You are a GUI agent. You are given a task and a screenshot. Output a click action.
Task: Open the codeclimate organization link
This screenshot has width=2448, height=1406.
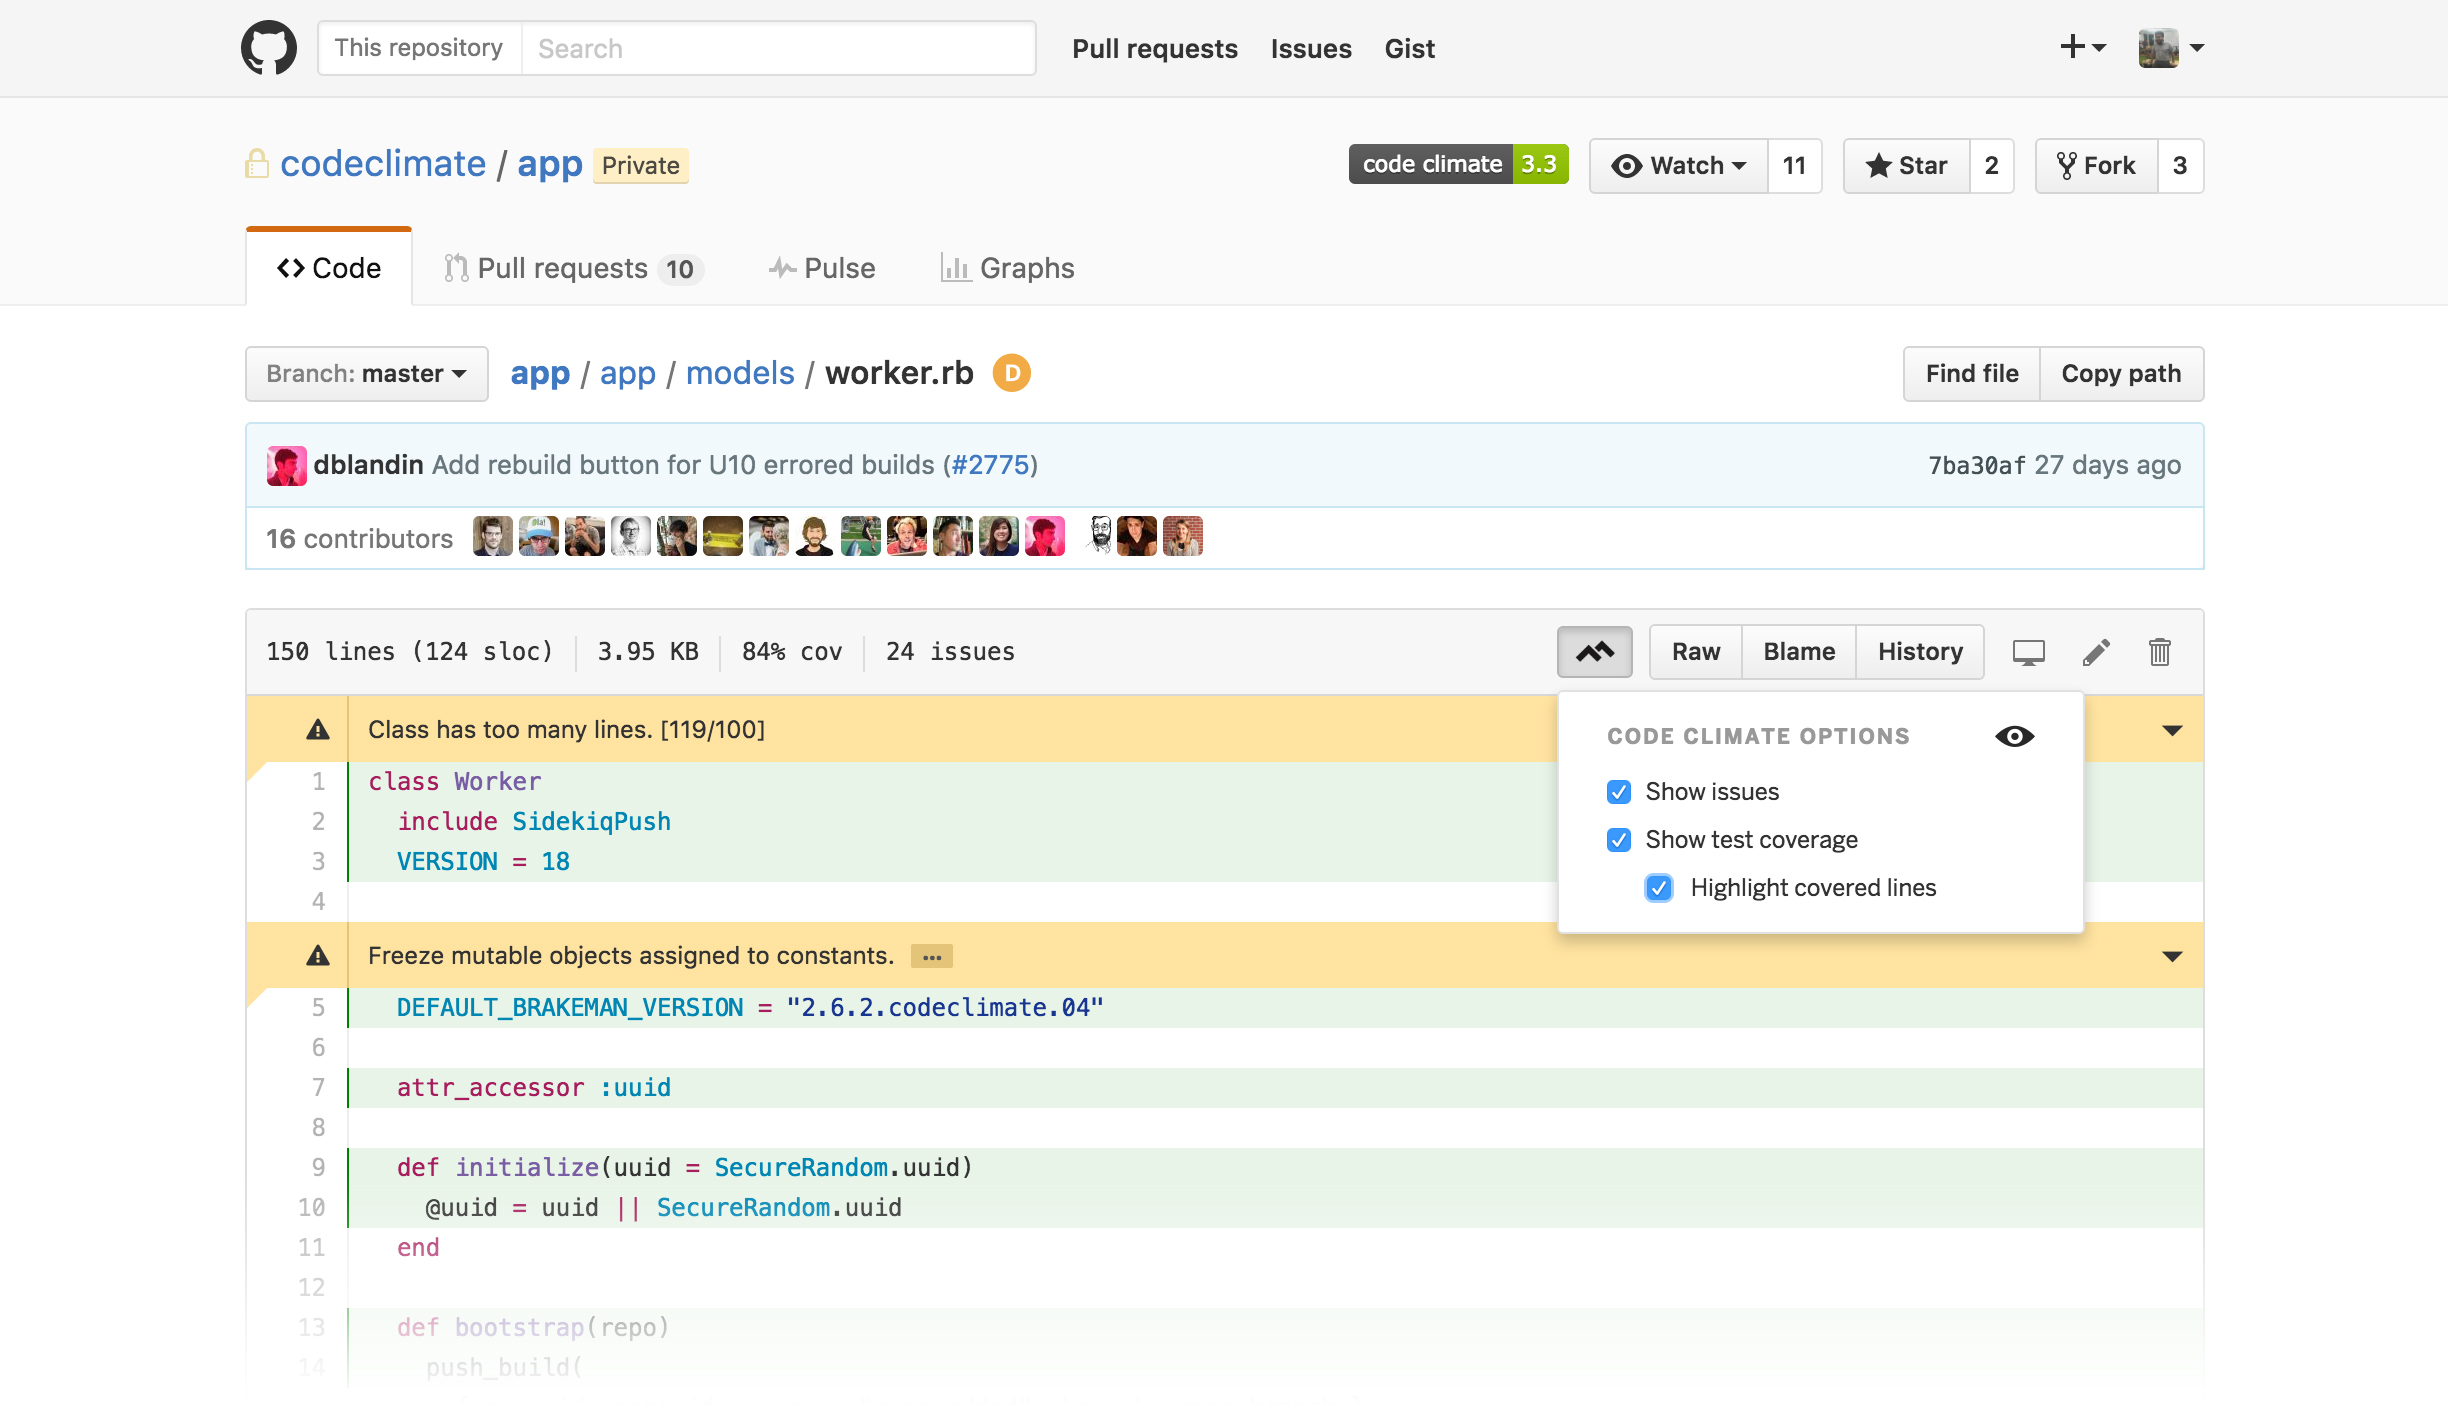click(x=383, y=164)
